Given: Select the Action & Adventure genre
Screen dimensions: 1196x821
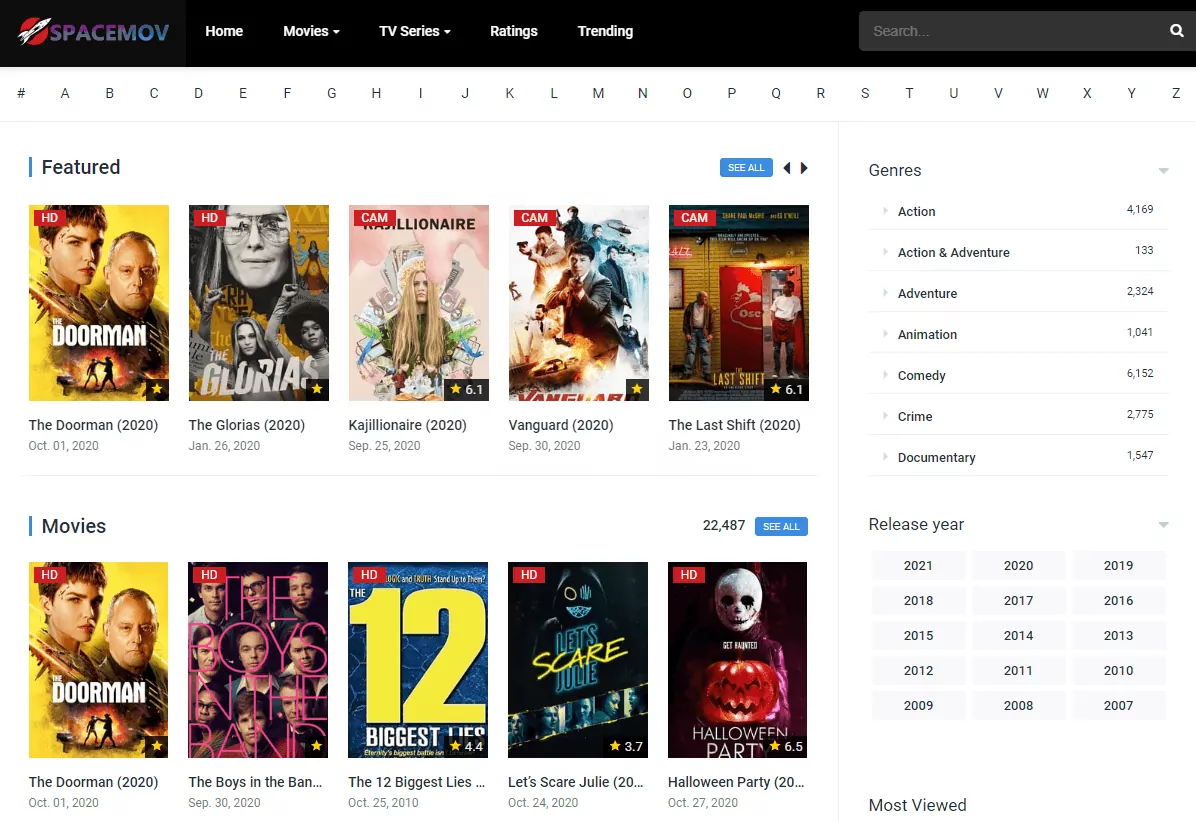Looking at the screenshot, I should click(x=953, y=253).
